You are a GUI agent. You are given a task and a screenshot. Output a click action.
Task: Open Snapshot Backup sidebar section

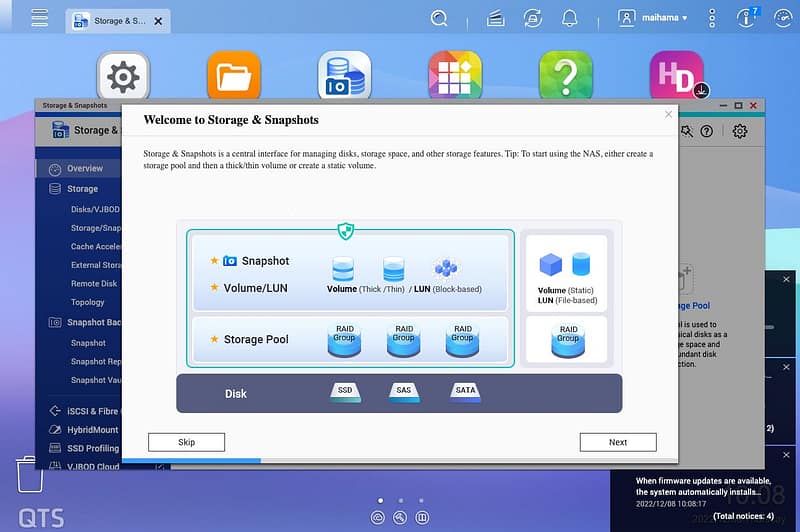[84, 322]
